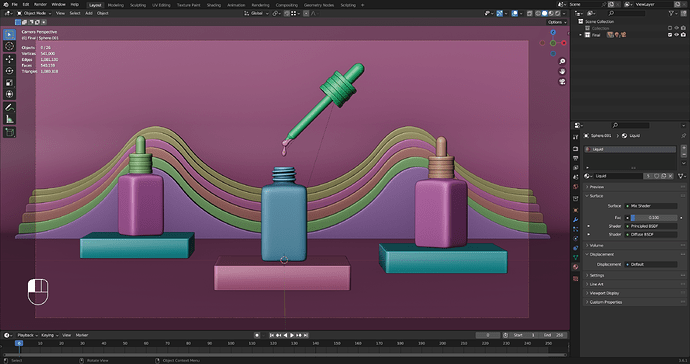Viewport: 690px width, 364px height.
Task: Select the Add Cube tool
Action: click(x=9, y=132)
